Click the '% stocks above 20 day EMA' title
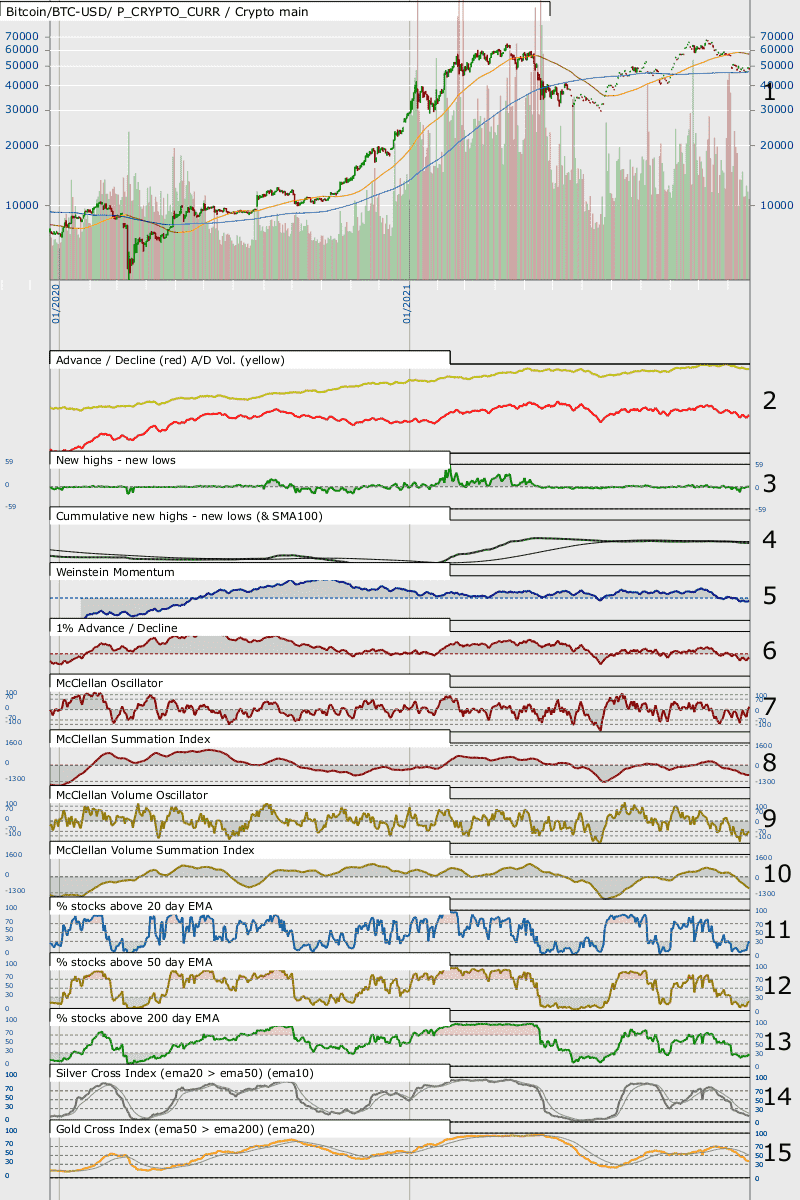 pos(134,906)
